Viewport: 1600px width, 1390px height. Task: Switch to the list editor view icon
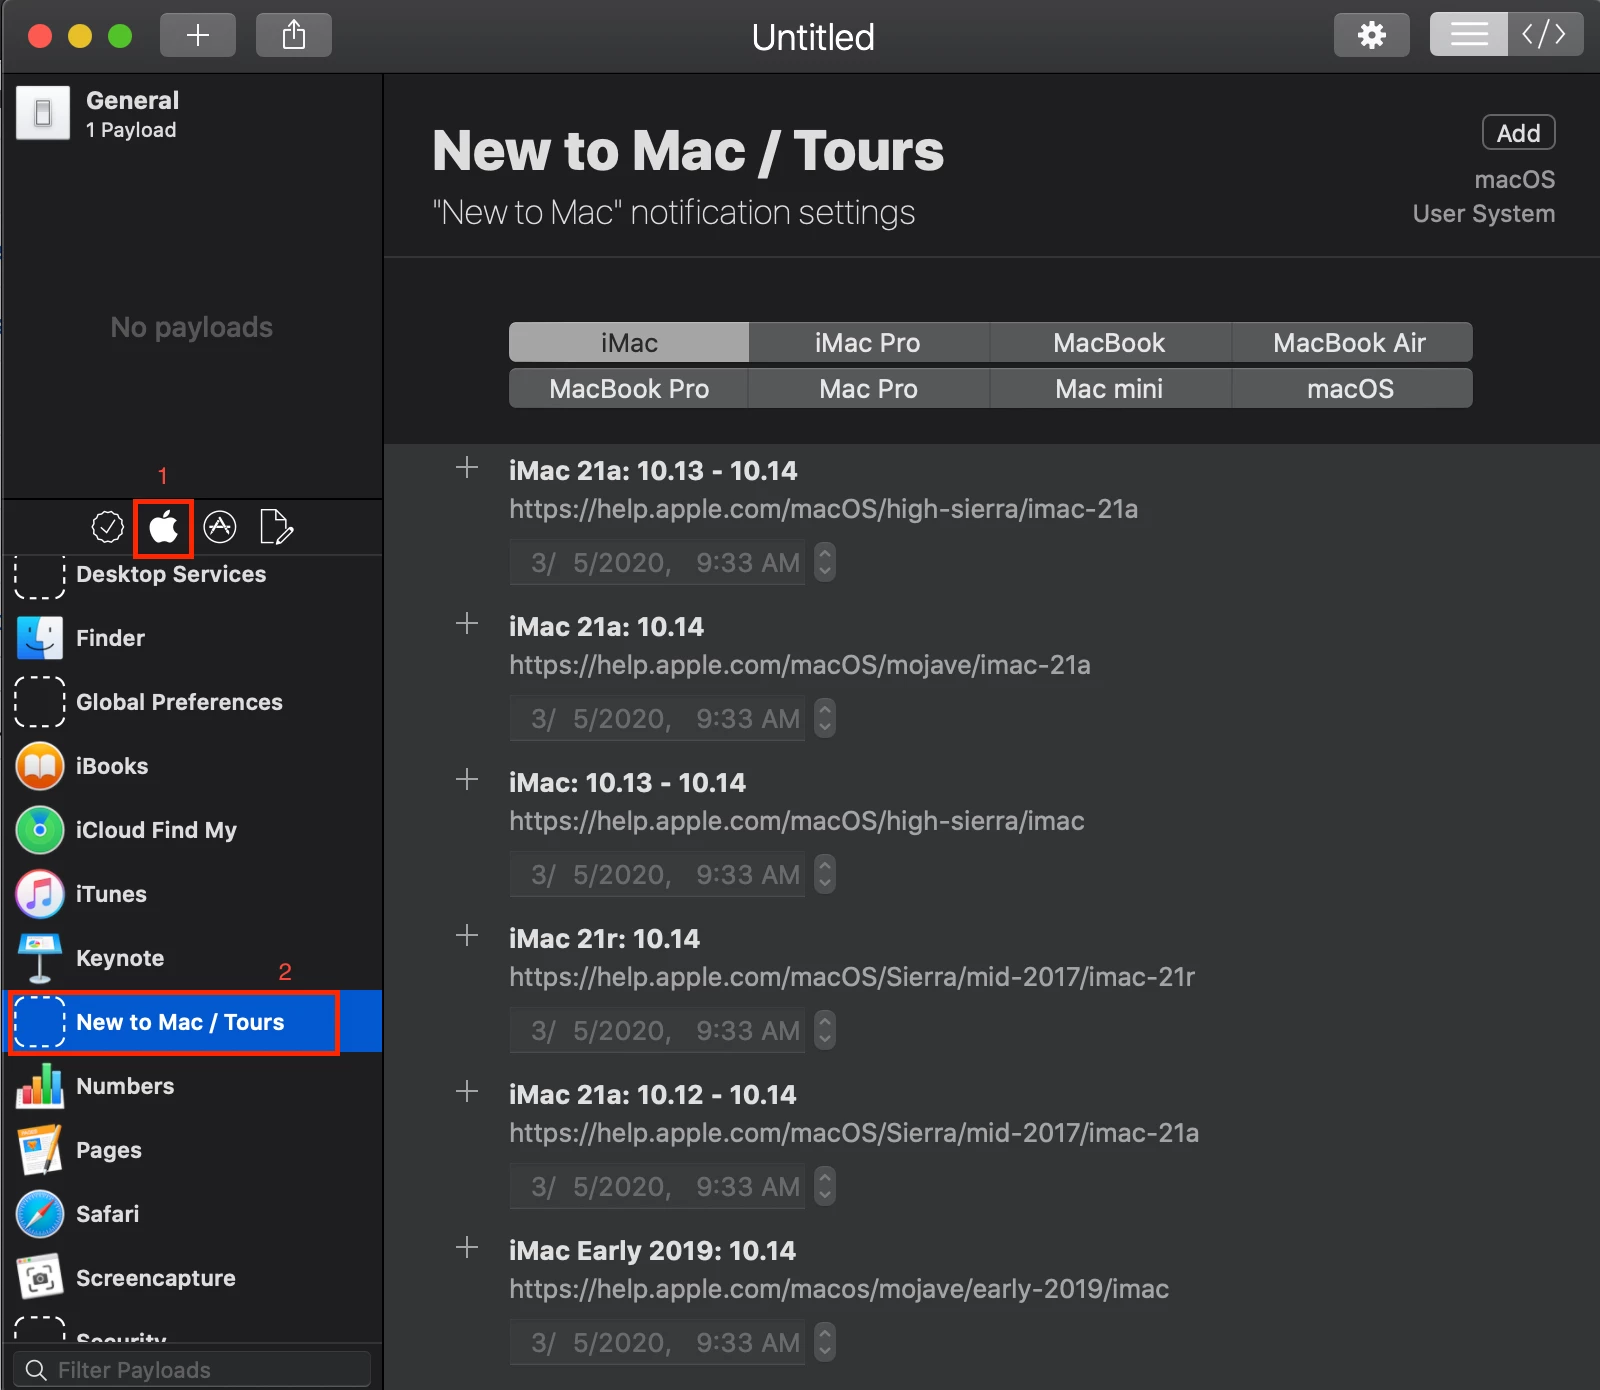pos(1469,35)
